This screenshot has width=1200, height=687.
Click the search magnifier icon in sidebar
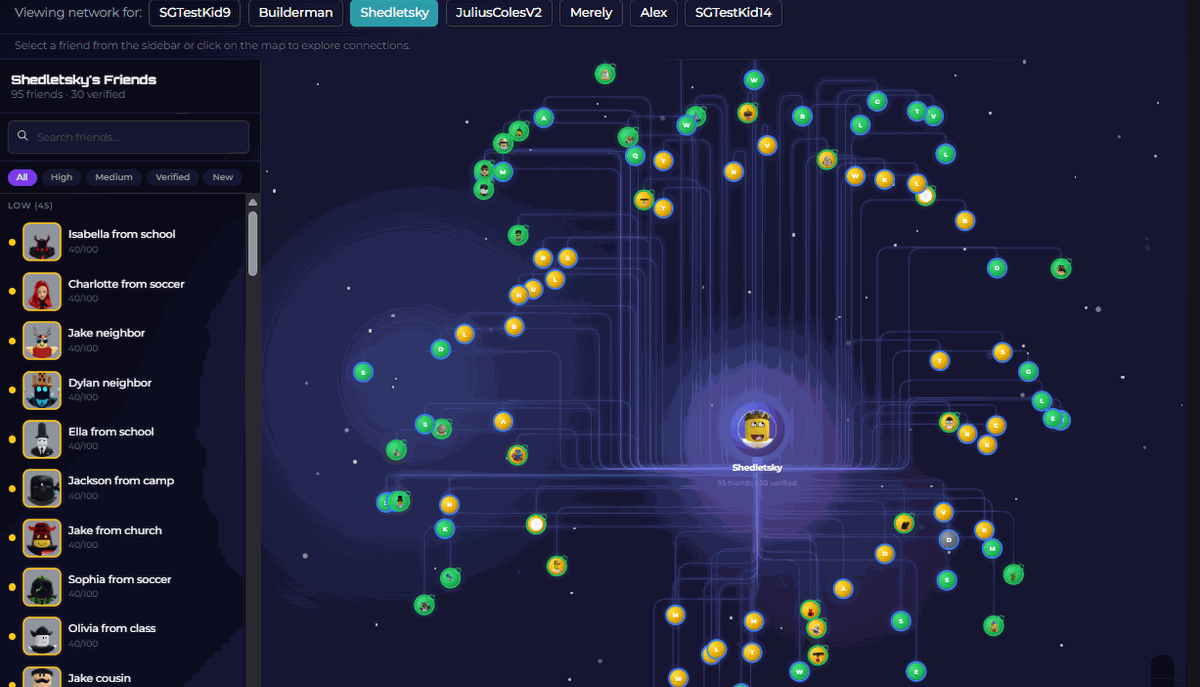point(22,137)
